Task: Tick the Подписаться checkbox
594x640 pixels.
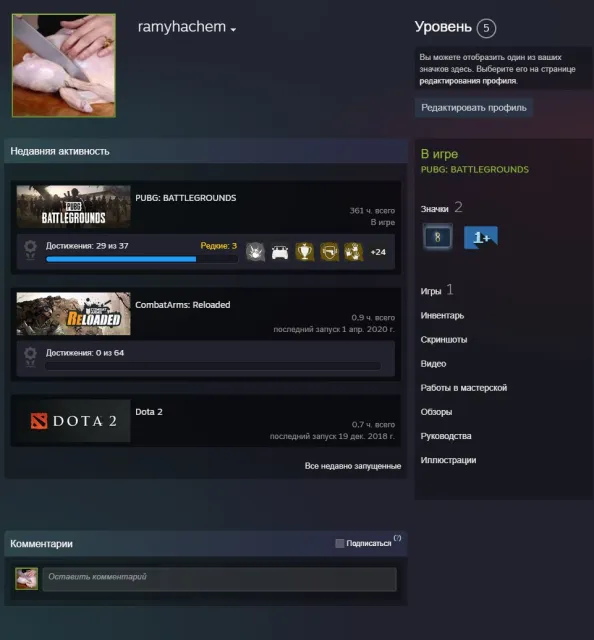Action: (x=340, y=543)
